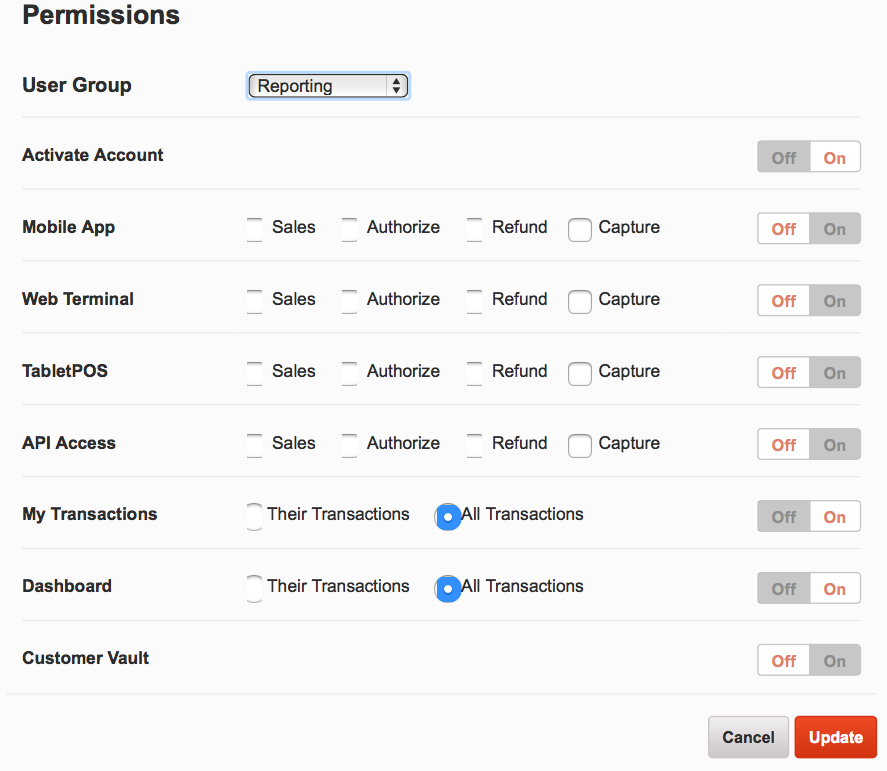This screenshot has width=887, height=771.
Task: Turn On the Mobile App toggle
Action: click(834, 229)
